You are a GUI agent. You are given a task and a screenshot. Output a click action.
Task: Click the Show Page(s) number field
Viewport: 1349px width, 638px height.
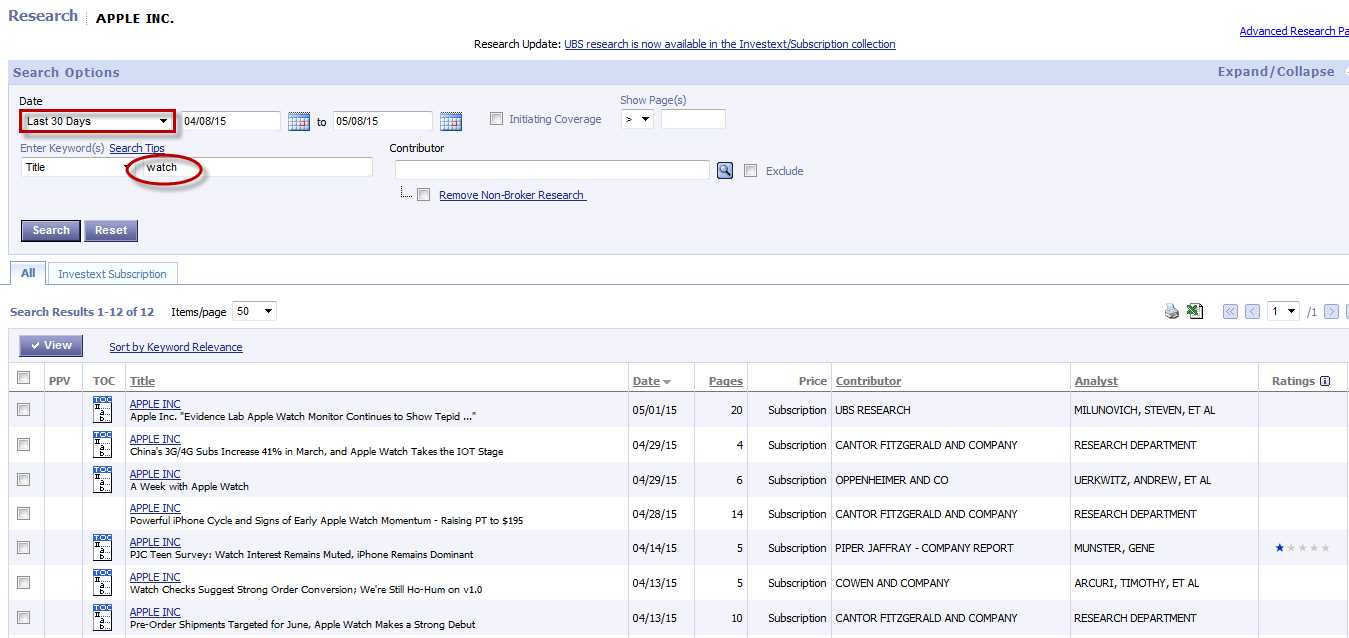point(693,119)
